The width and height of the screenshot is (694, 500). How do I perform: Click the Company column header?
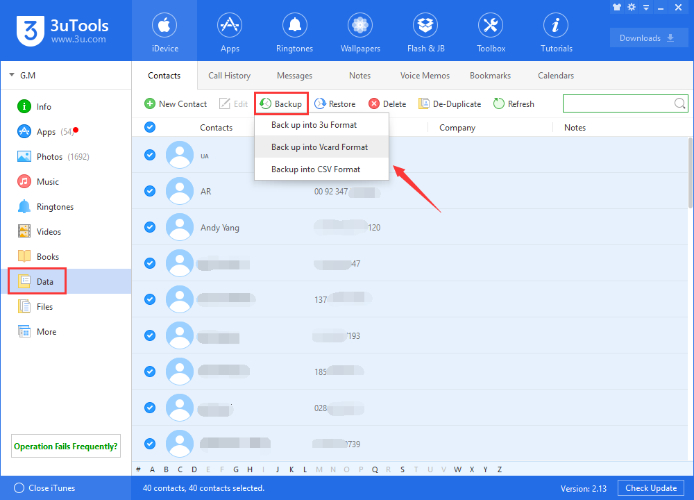pos(457,127)
